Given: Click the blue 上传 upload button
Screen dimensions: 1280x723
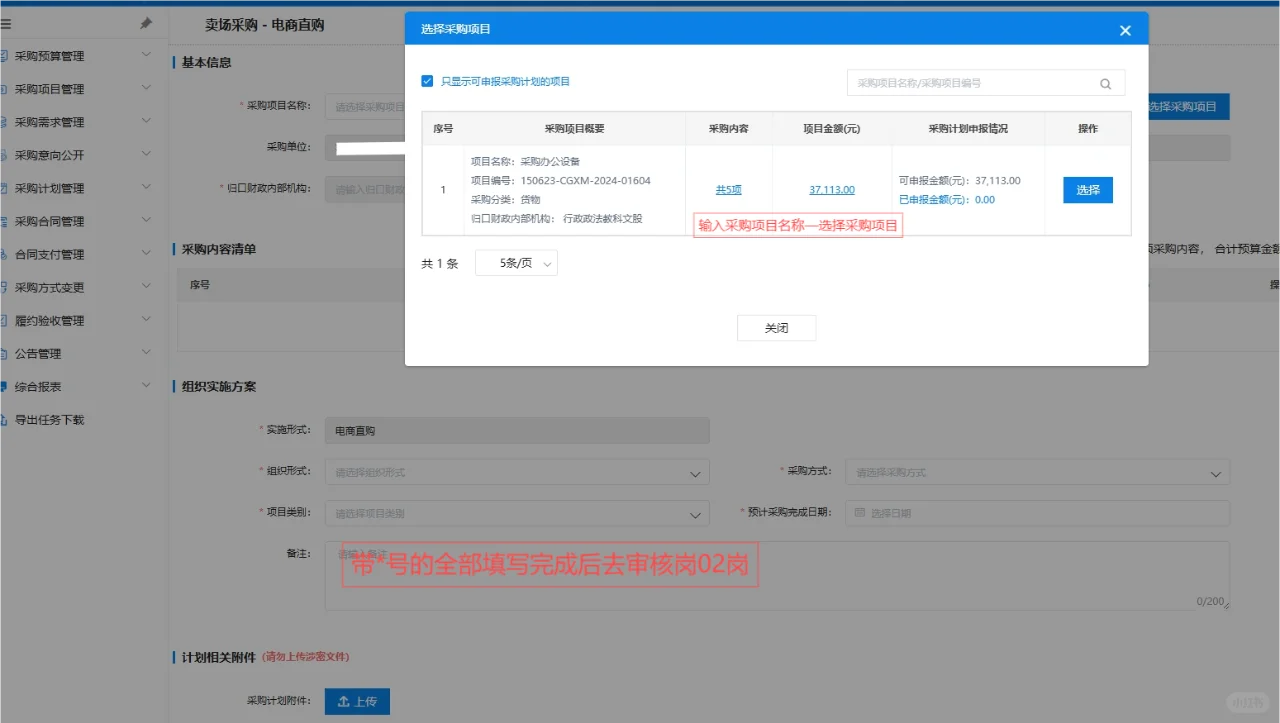Looking at the screenshot, I should click(x=357, y=702).
